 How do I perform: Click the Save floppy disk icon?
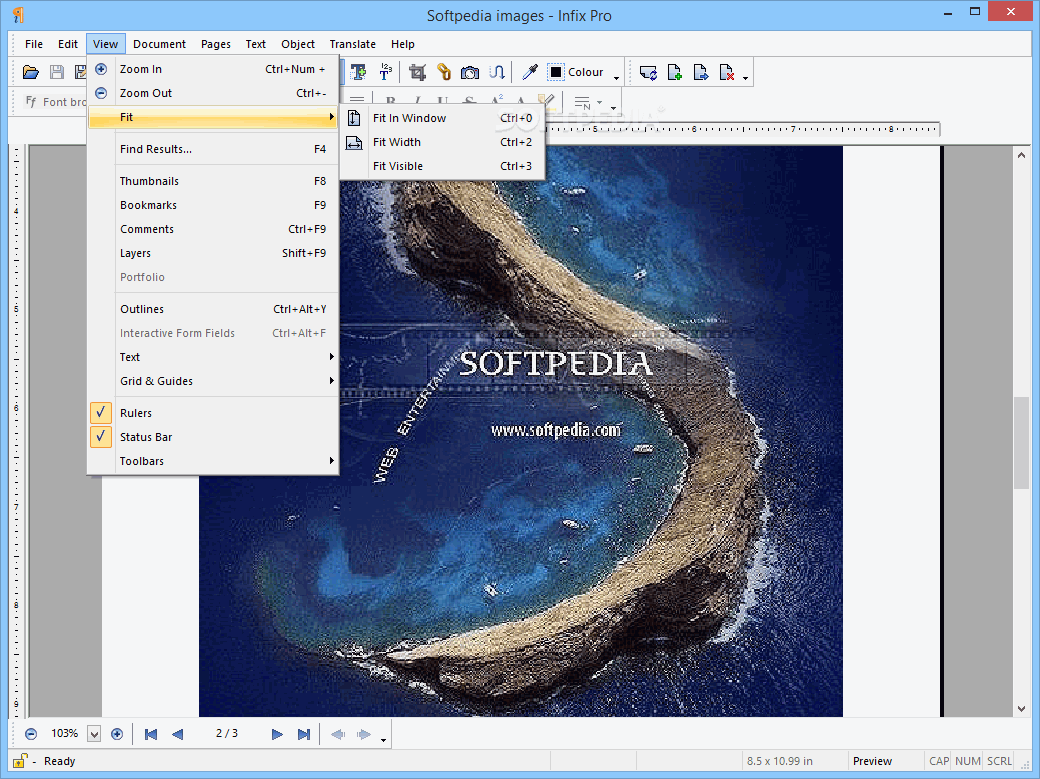click(57, 72)
